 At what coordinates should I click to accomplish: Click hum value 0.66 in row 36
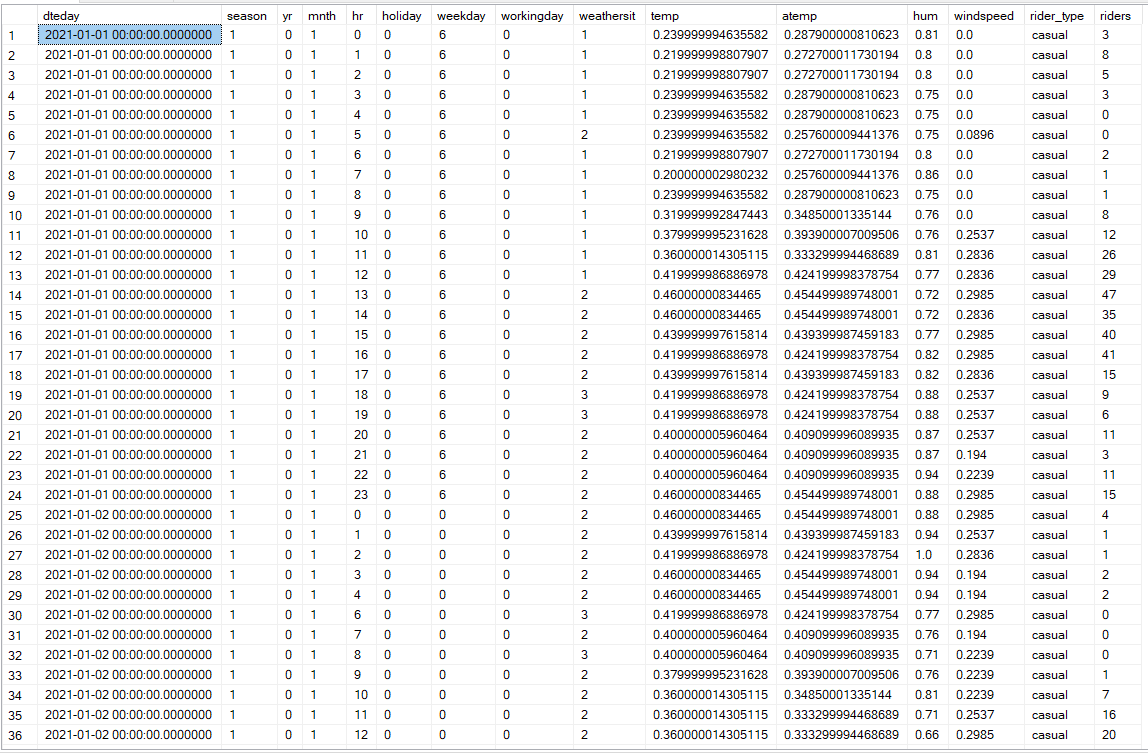click(x=926, y=735)
